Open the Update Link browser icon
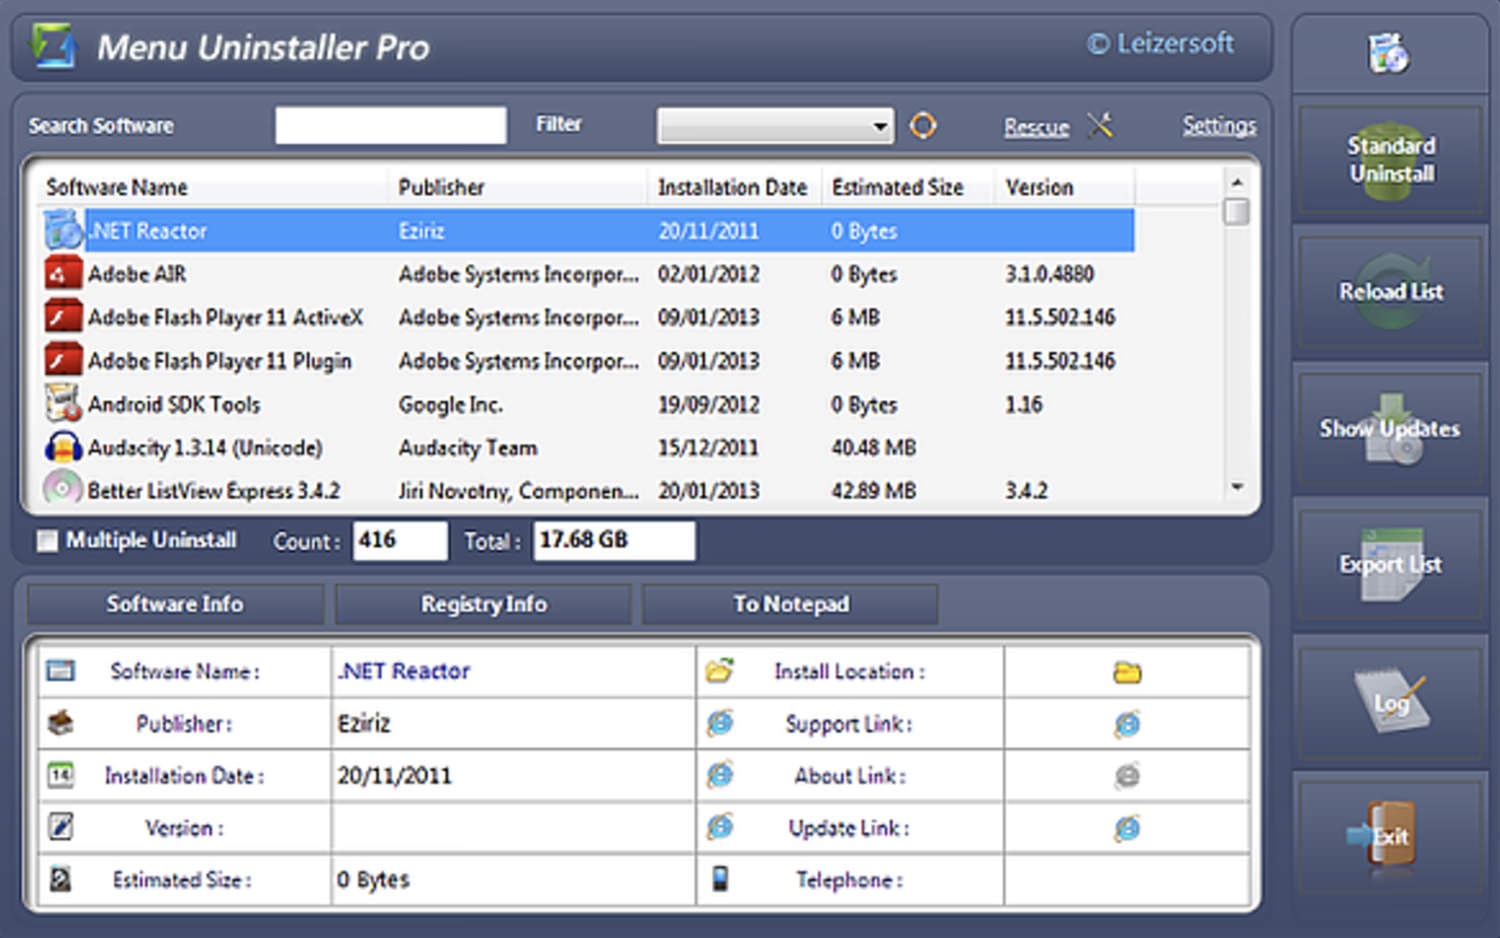Viewport: 1500px width, 938px height. coord(1127,828)
